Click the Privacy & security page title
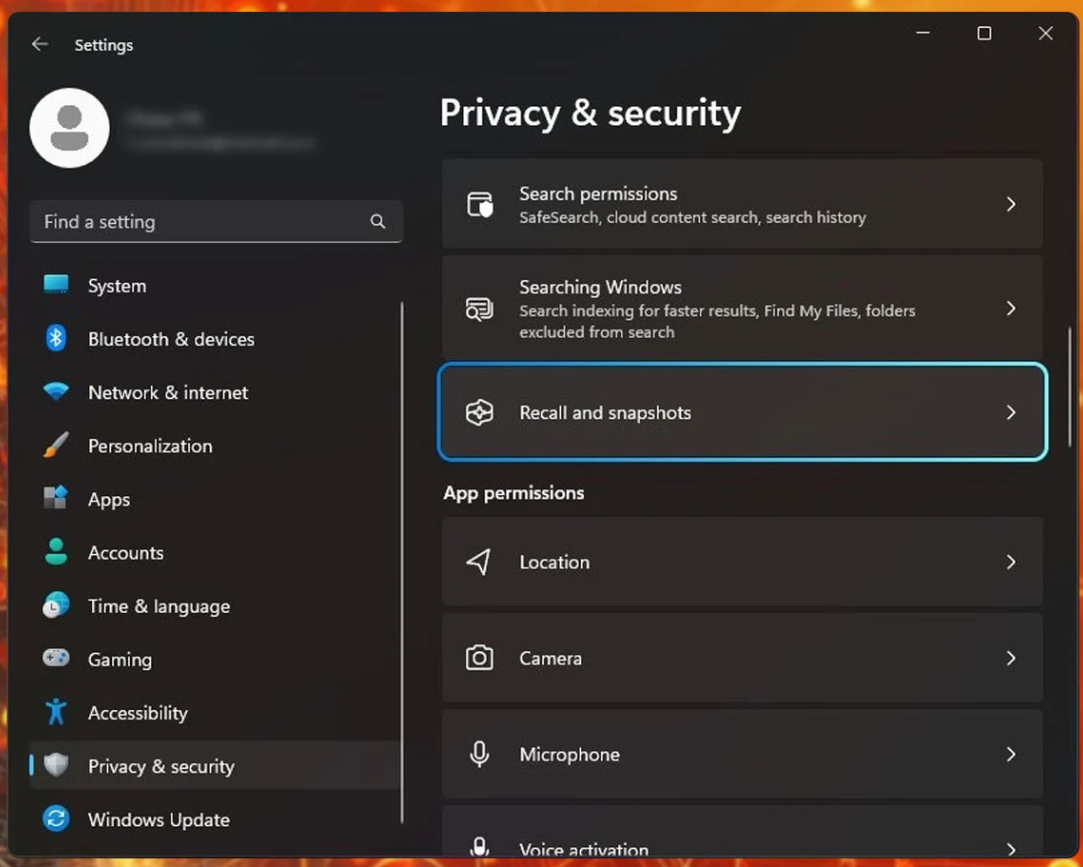Image resolution: width=1083 pixels, height=867 pixels. click(x=591, y=113)
